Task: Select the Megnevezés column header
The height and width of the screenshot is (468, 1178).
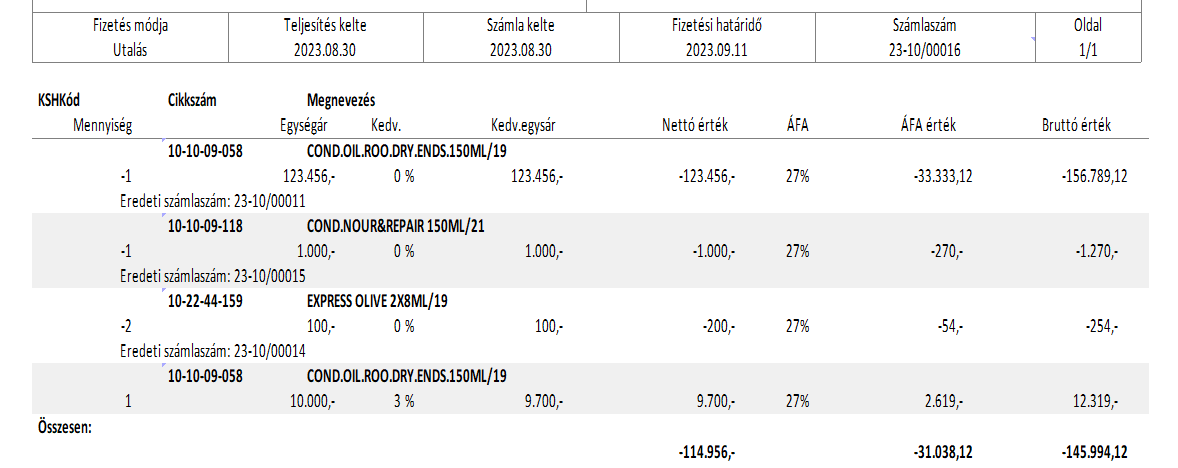Action: click(x=341, y=100)
